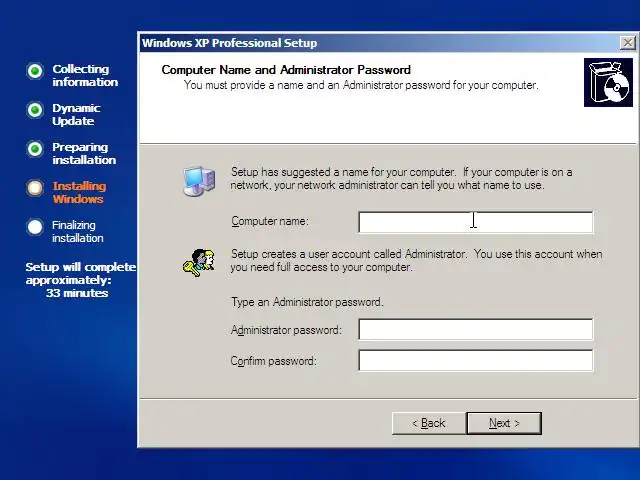Close the Windows XP Professional Setup dialog

(x=628, y=42)
